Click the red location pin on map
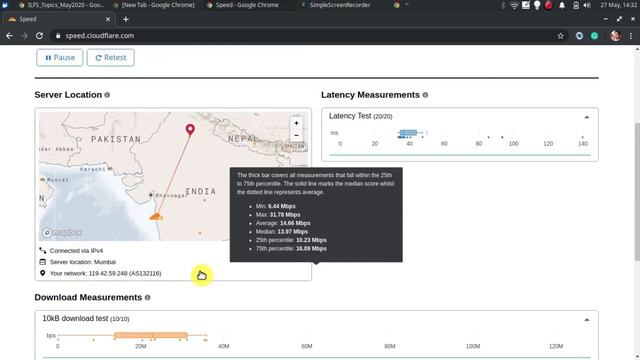The image size is (640, 360). pos(190,129)
